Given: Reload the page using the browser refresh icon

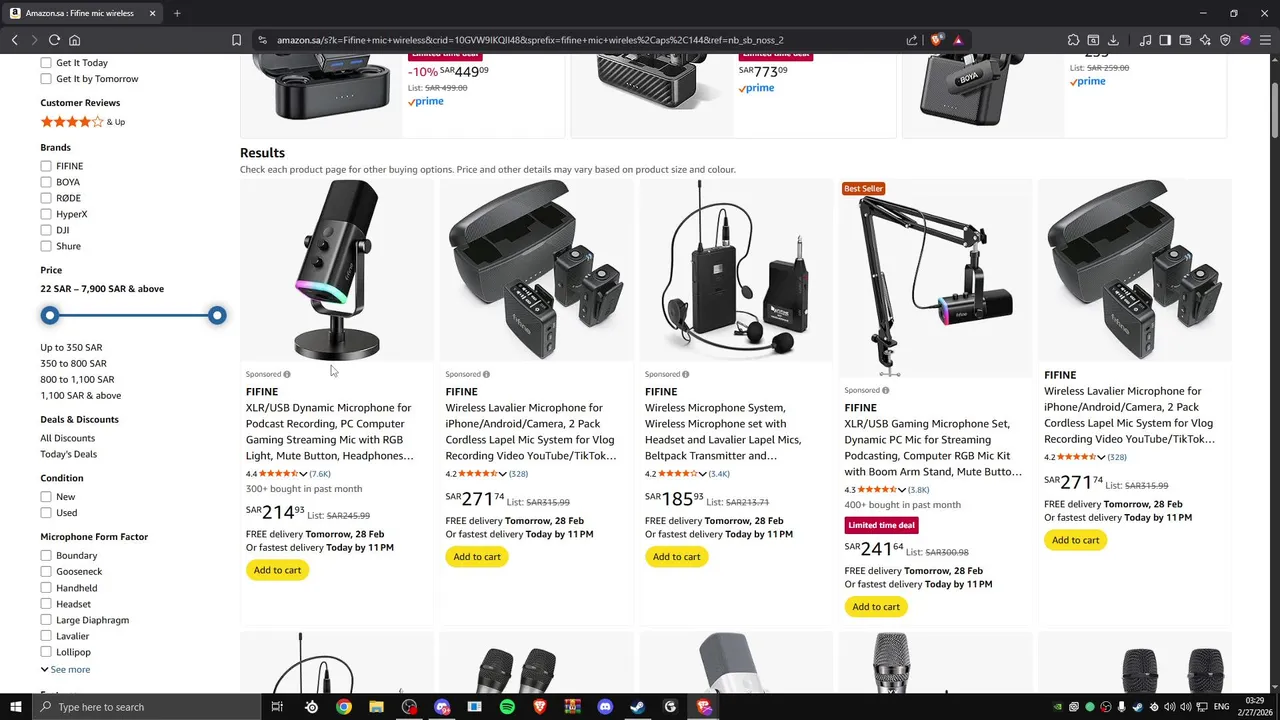Looking at the screenshot, I should [x=54, y=40].
